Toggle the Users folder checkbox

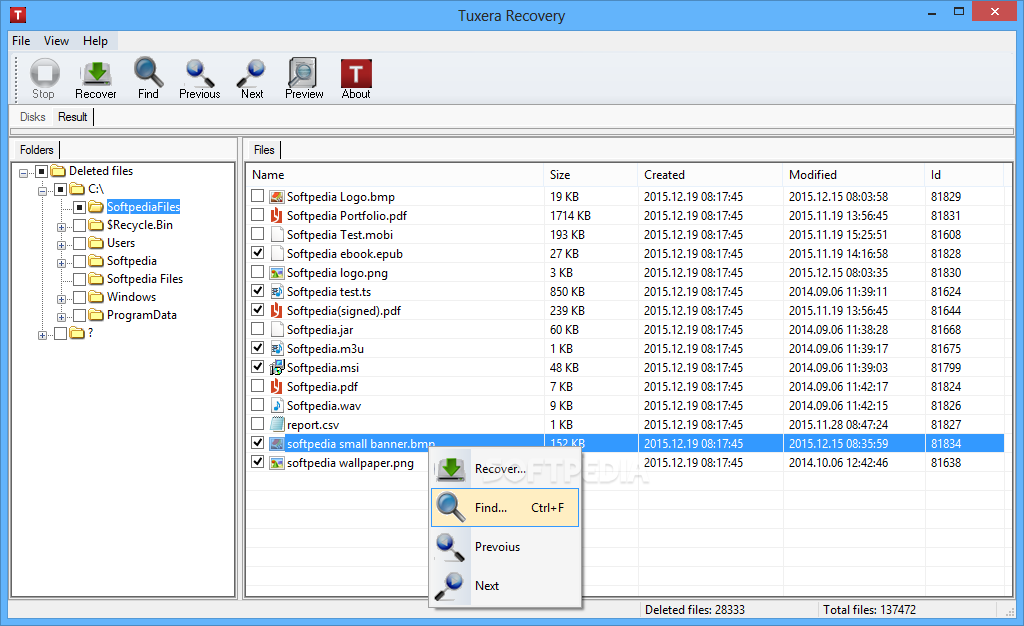[x=79, y=243]
